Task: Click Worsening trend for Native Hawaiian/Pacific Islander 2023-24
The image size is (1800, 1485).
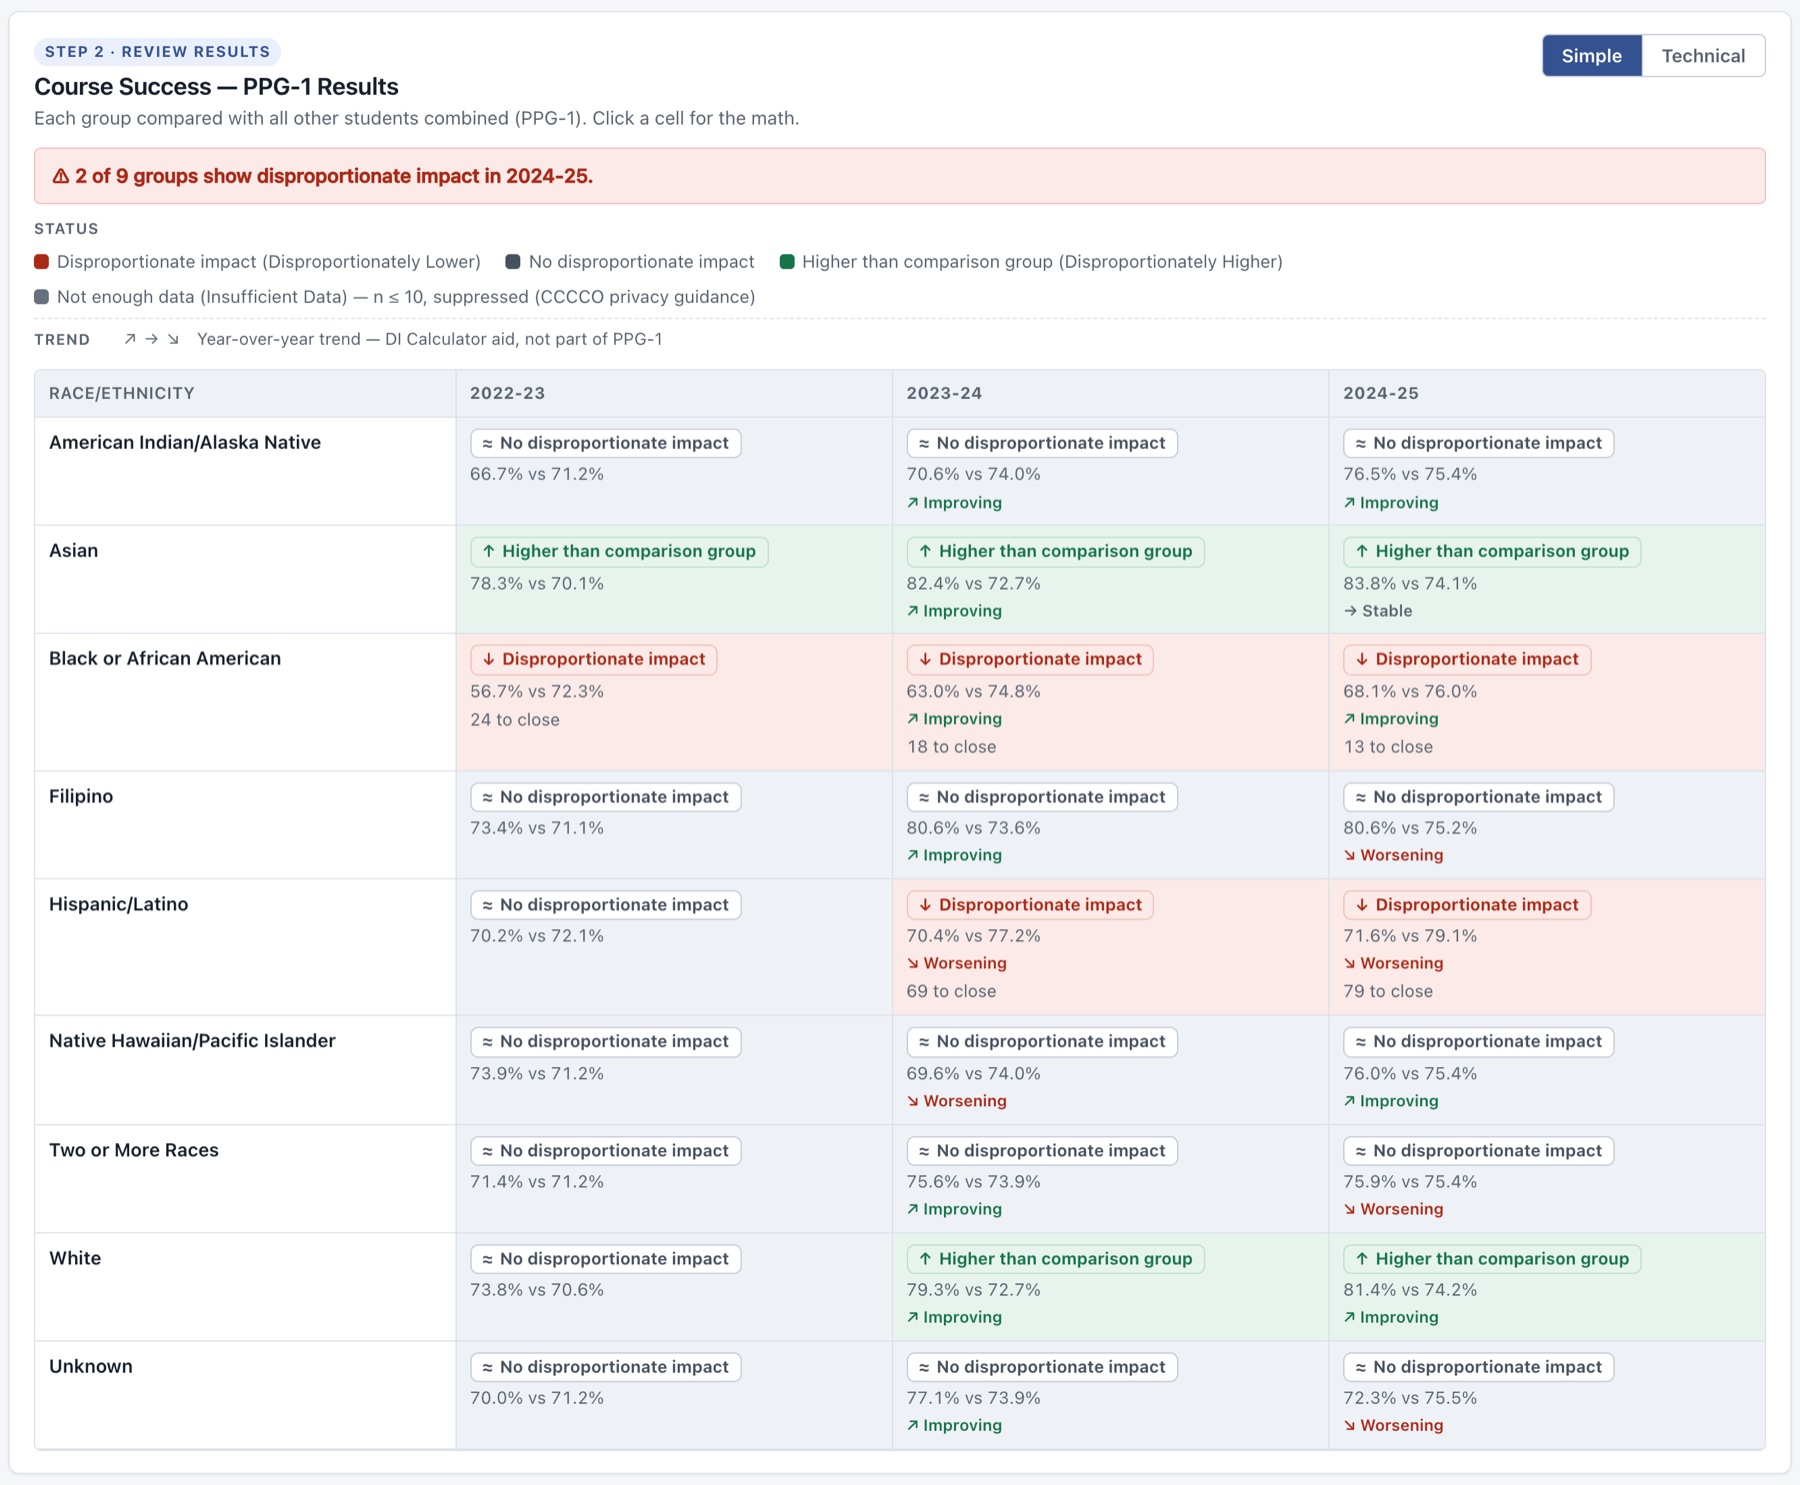Action: point(957,1101)
